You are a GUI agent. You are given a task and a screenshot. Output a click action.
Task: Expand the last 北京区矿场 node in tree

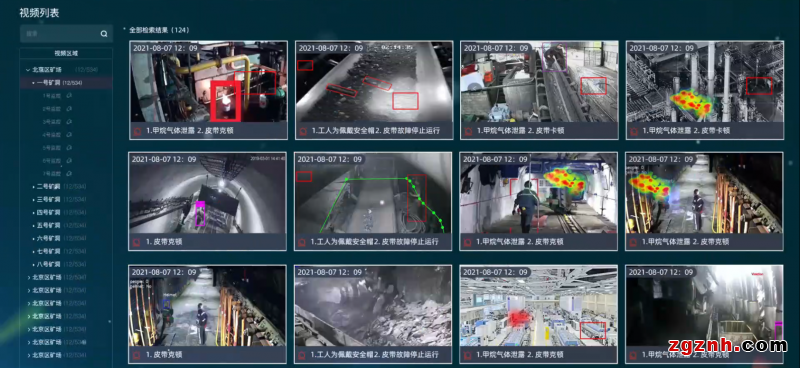[28, 355]
